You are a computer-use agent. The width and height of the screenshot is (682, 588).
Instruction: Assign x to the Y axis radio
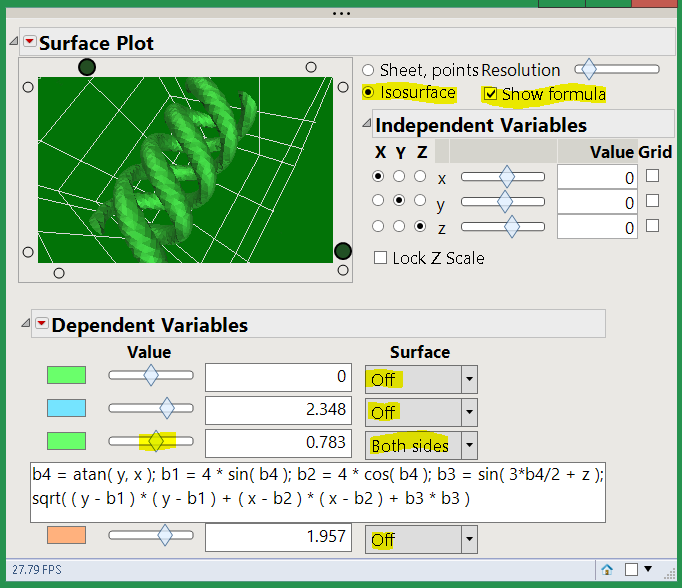399,176
